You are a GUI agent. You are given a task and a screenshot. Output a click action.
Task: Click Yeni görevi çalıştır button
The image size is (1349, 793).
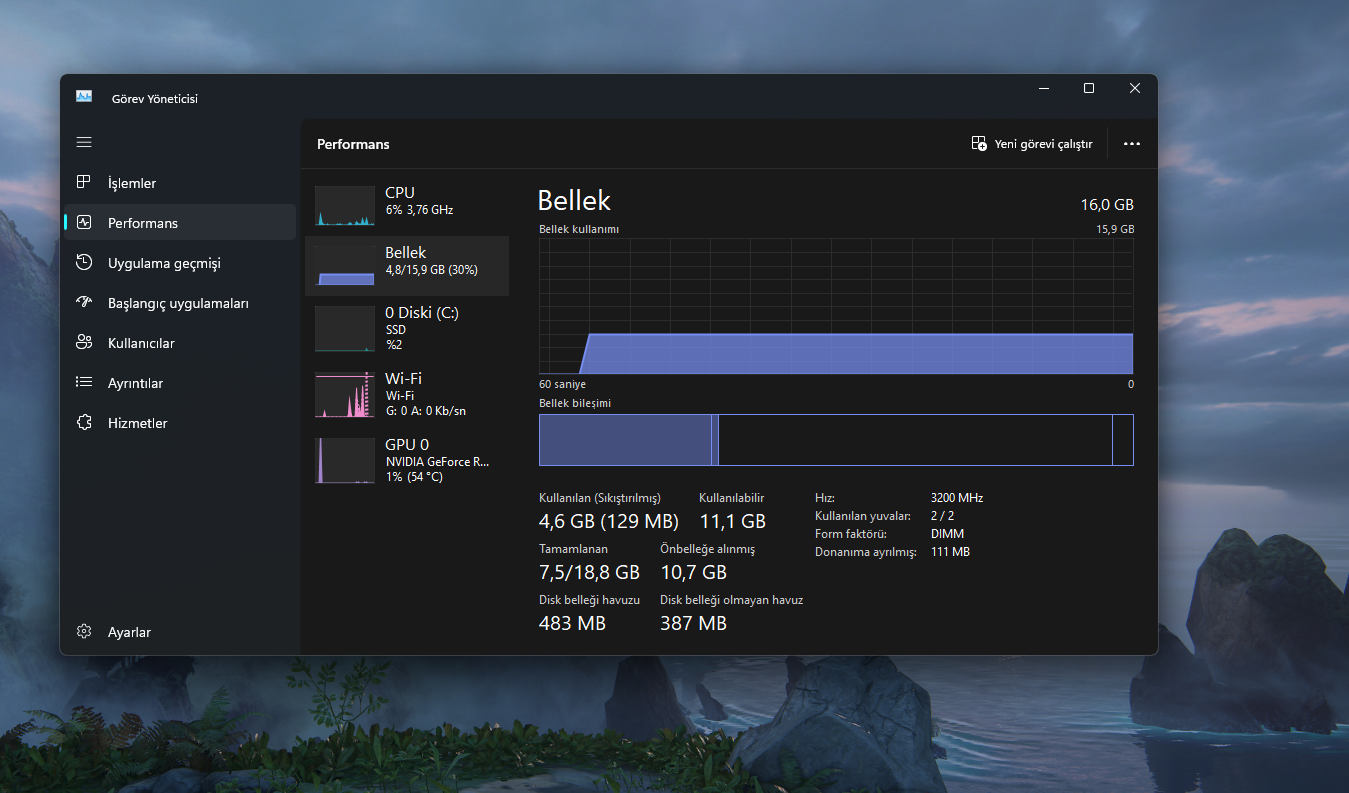click(1032, 144)
